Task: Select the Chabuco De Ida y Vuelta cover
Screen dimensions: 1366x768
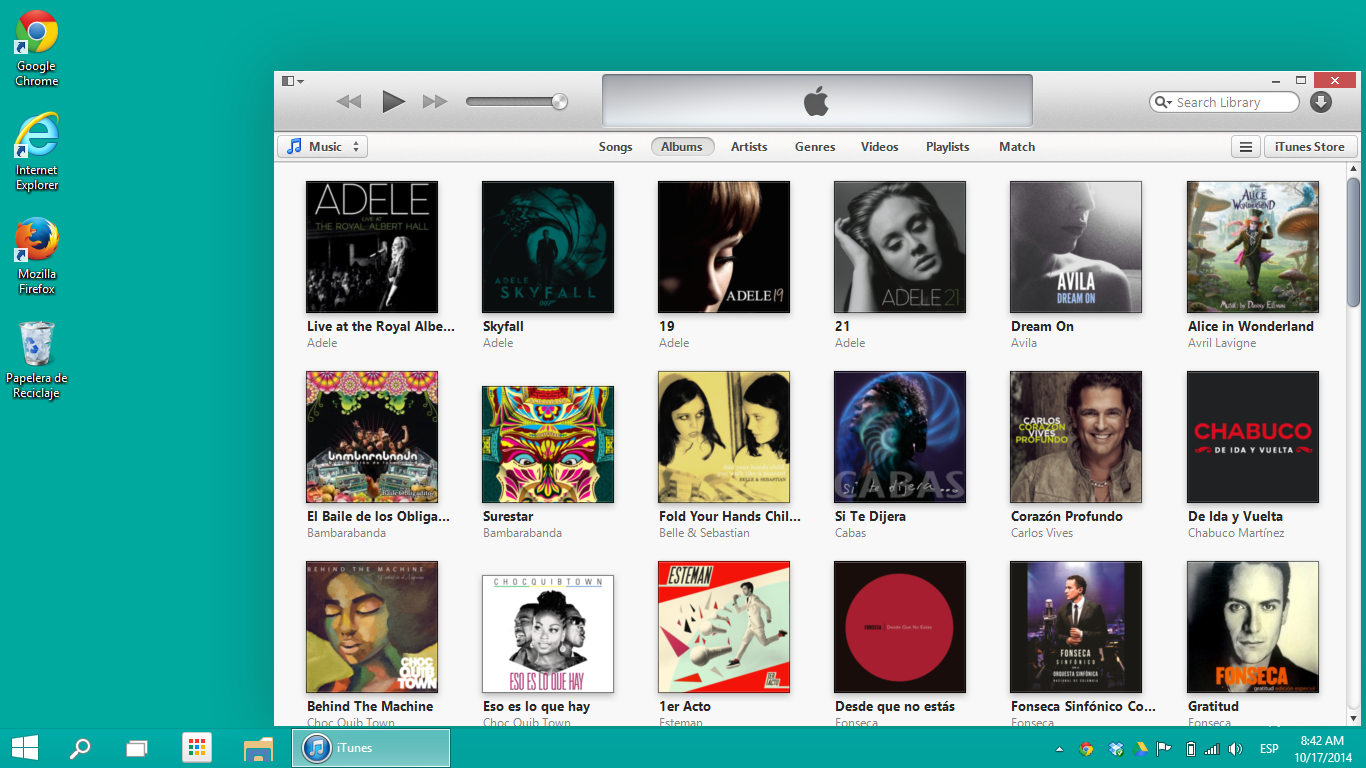Action: pos(1253,437)
